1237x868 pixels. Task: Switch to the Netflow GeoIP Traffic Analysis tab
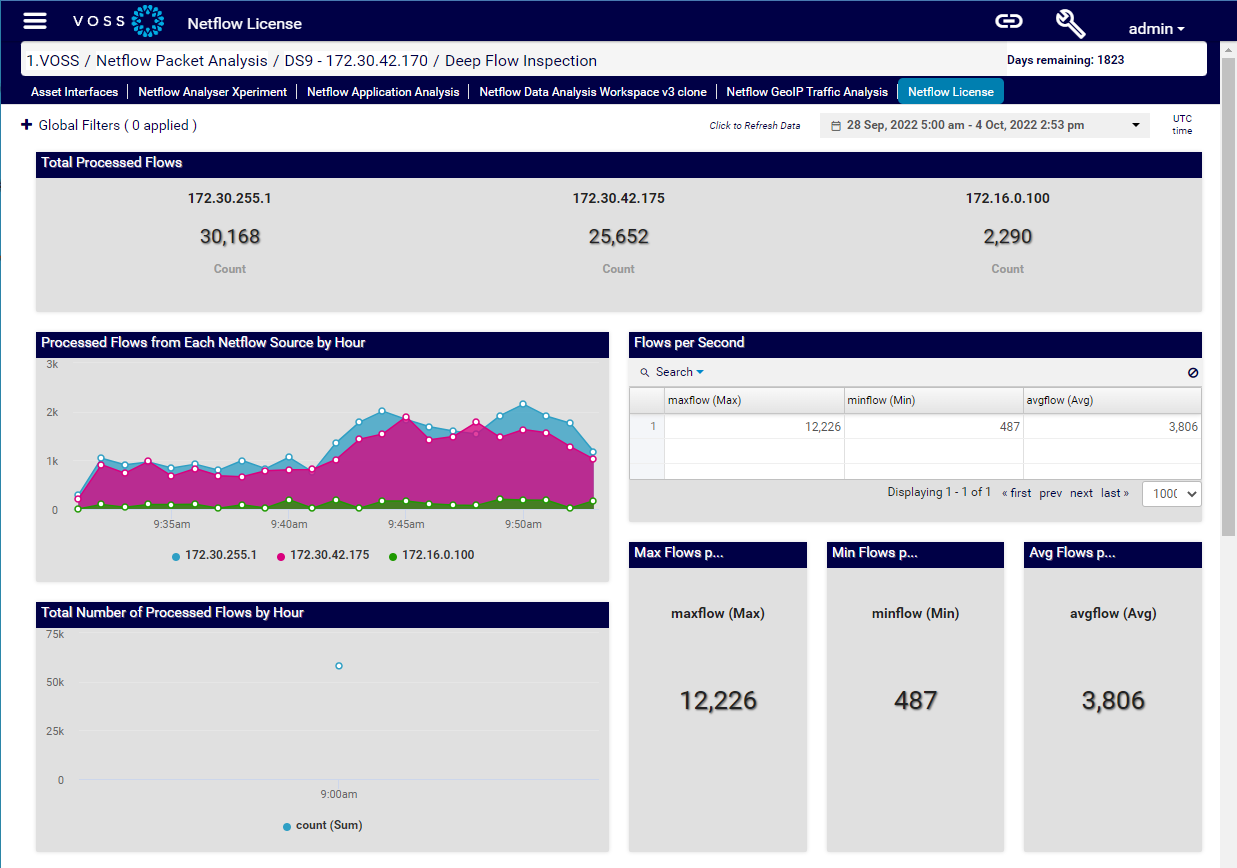tap(807, 91)
